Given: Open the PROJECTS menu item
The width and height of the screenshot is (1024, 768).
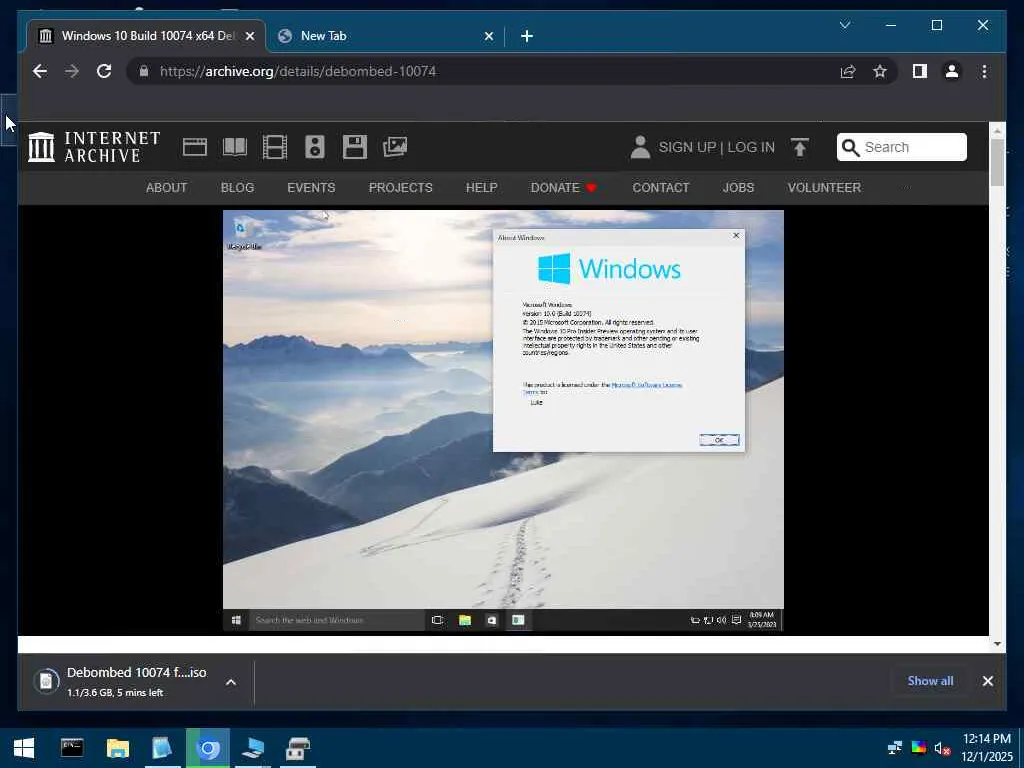Looking at the screenshot, I should [400, 187].
